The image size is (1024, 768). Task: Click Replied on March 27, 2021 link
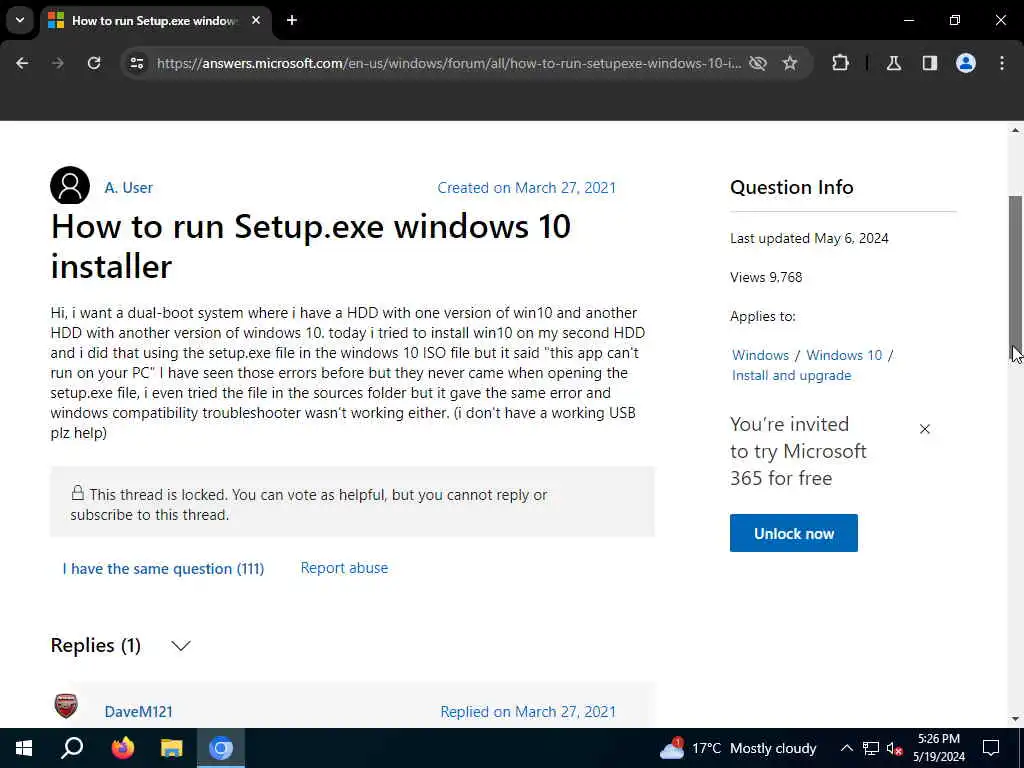528,712
